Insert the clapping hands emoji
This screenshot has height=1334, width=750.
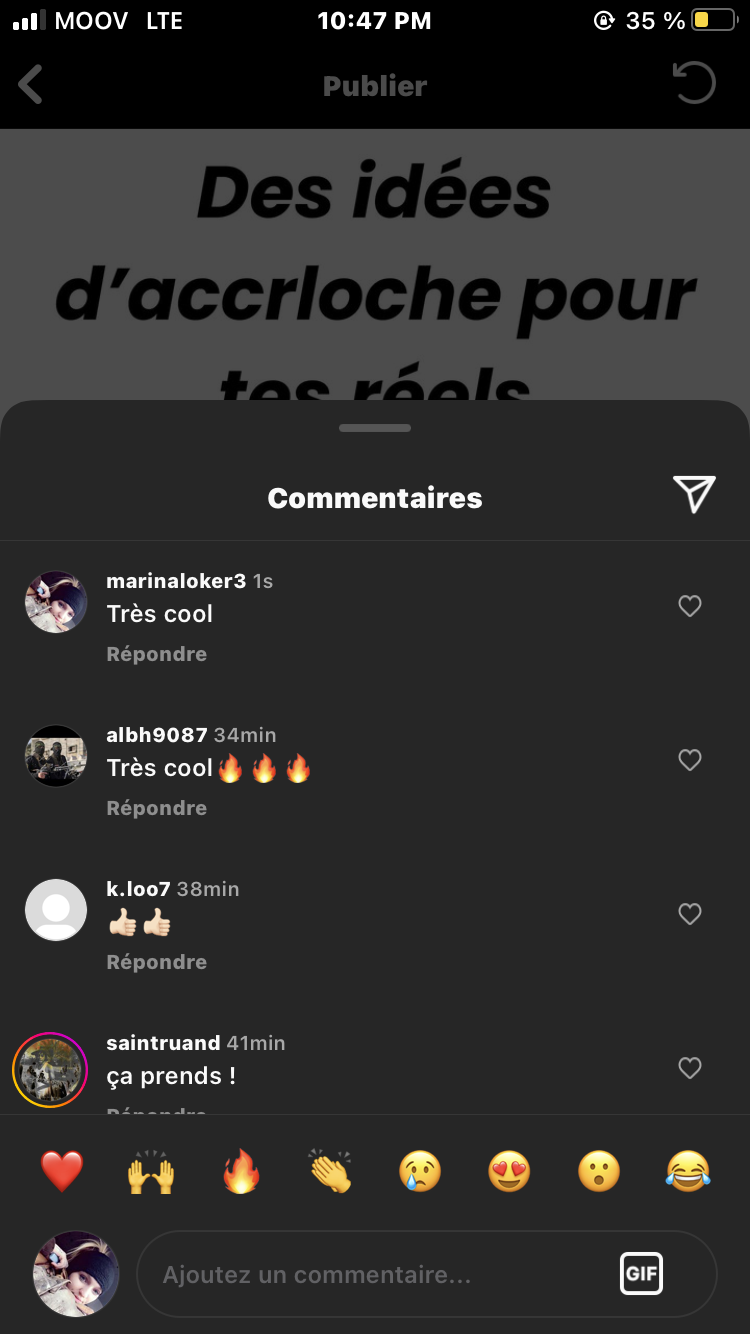(x=331, y=1171)
